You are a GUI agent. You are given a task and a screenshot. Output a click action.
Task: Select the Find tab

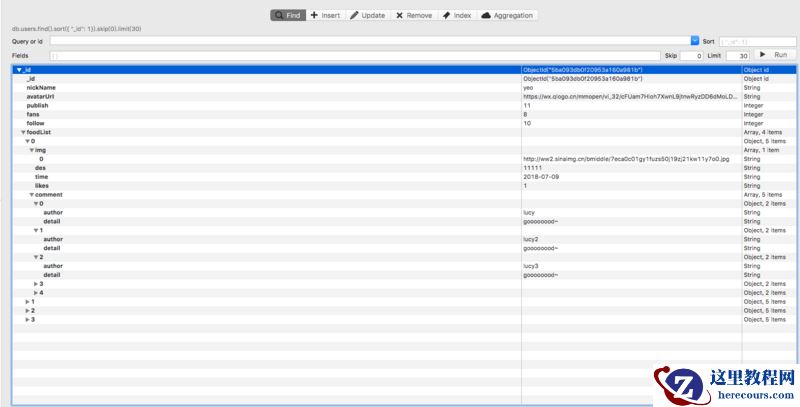[x=288, y=15]
